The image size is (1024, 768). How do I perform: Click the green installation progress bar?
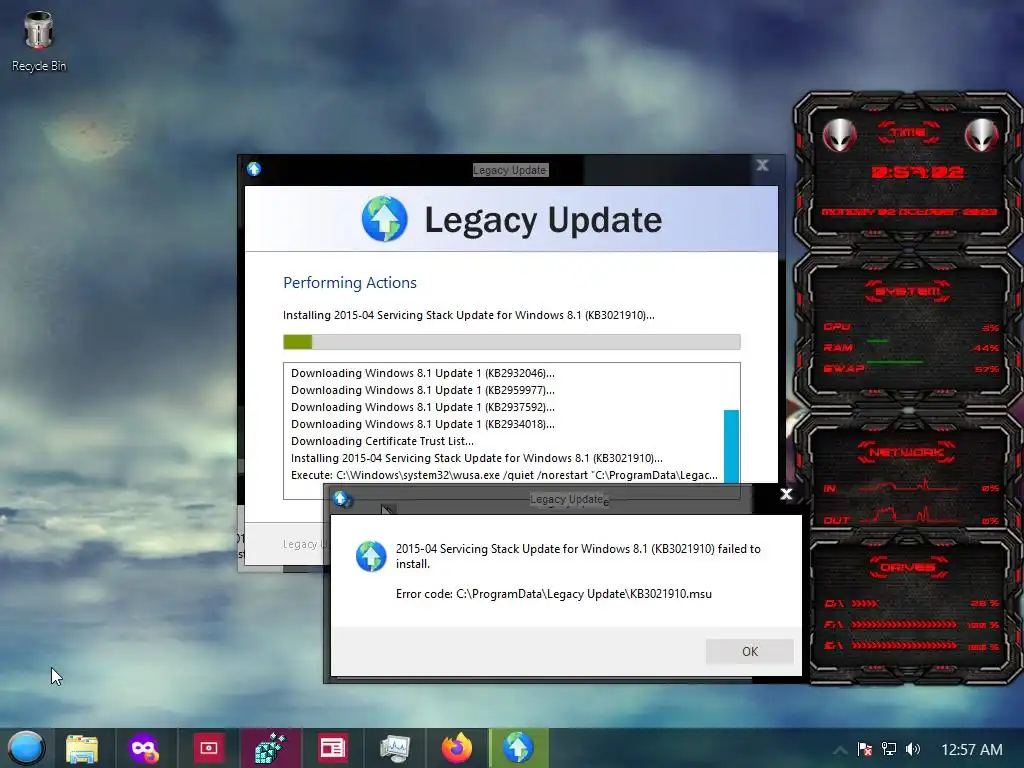pyautogui.click(x=511, y=342)
